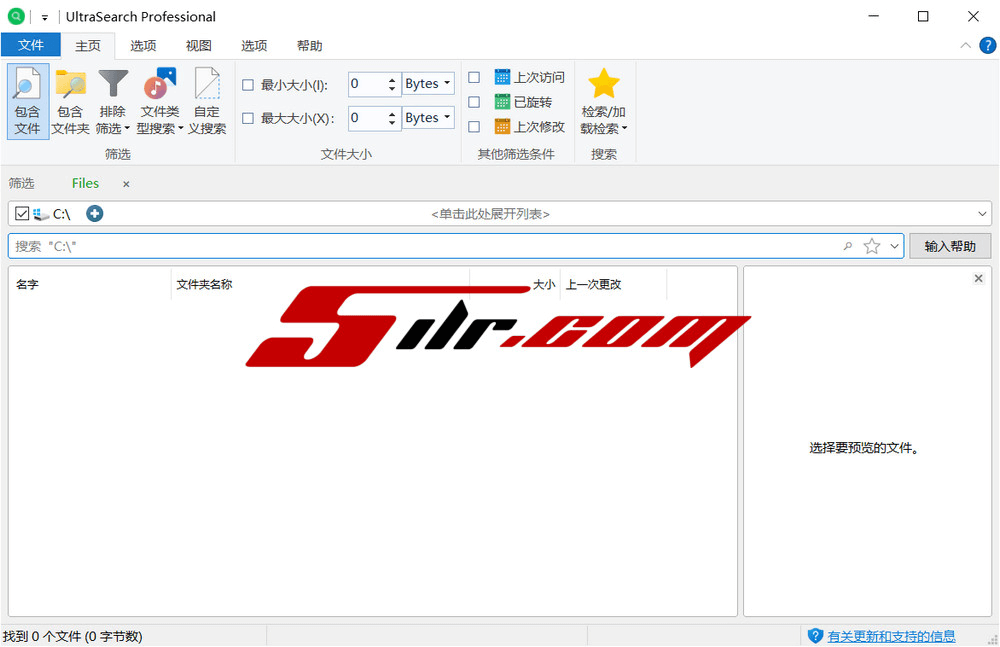Open the maximum size Bytes unit dropdown
This screenshot has height=647, width=1000.
pos(428,117)
